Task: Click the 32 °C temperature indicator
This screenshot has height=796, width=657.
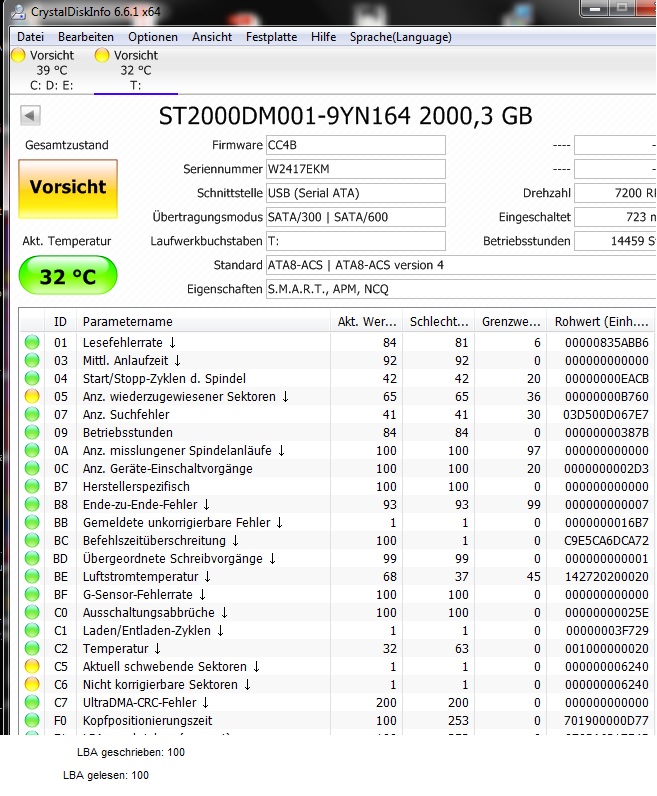Action: tap(68, 276)
